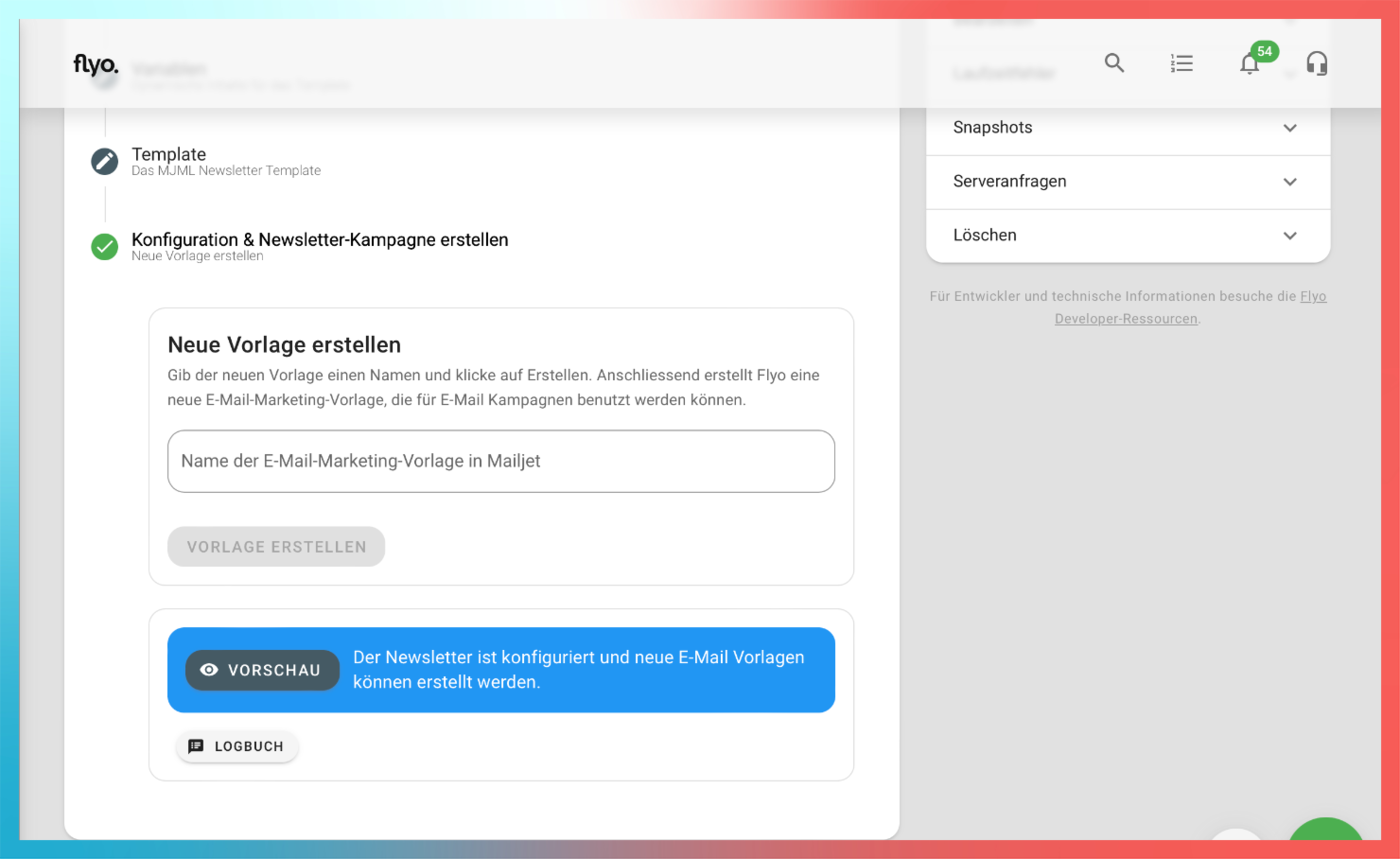Image resolution: width=1400 pixels, height=859 pixels.
Task: Focus the Mailjet template name field
Action: pyautogui.click(x=501, y=461)
